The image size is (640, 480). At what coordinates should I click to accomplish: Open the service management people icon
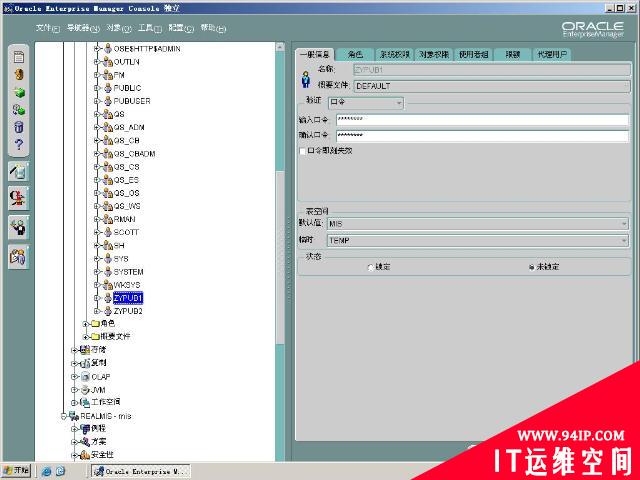point(18,227)
